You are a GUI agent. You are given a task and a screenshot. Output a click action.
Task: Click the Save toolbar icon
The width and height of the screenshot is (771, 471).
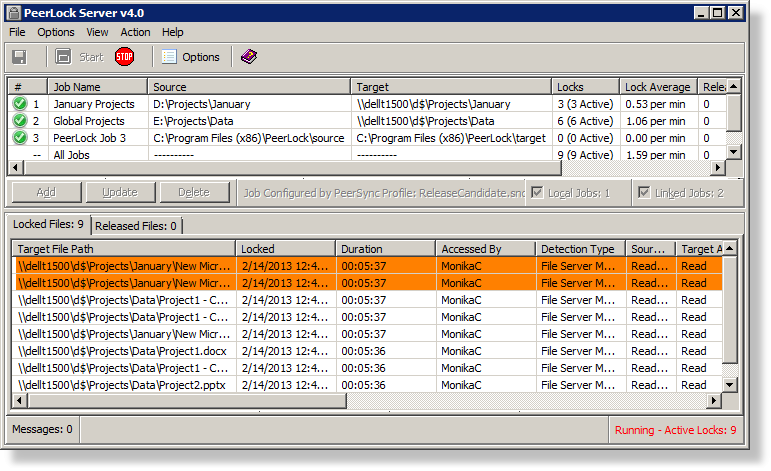(x=19, y=57)
